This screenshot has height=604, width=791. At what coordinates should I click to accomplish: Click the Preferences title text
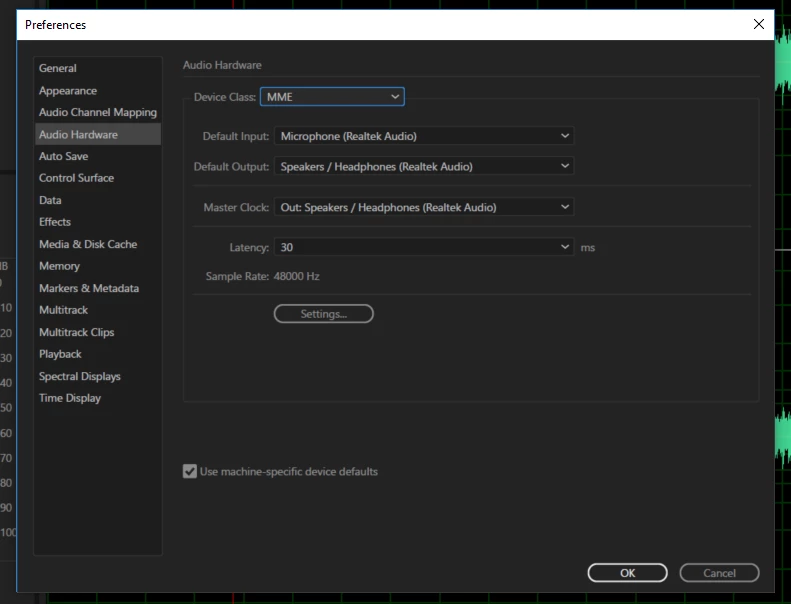coord(55,25)
